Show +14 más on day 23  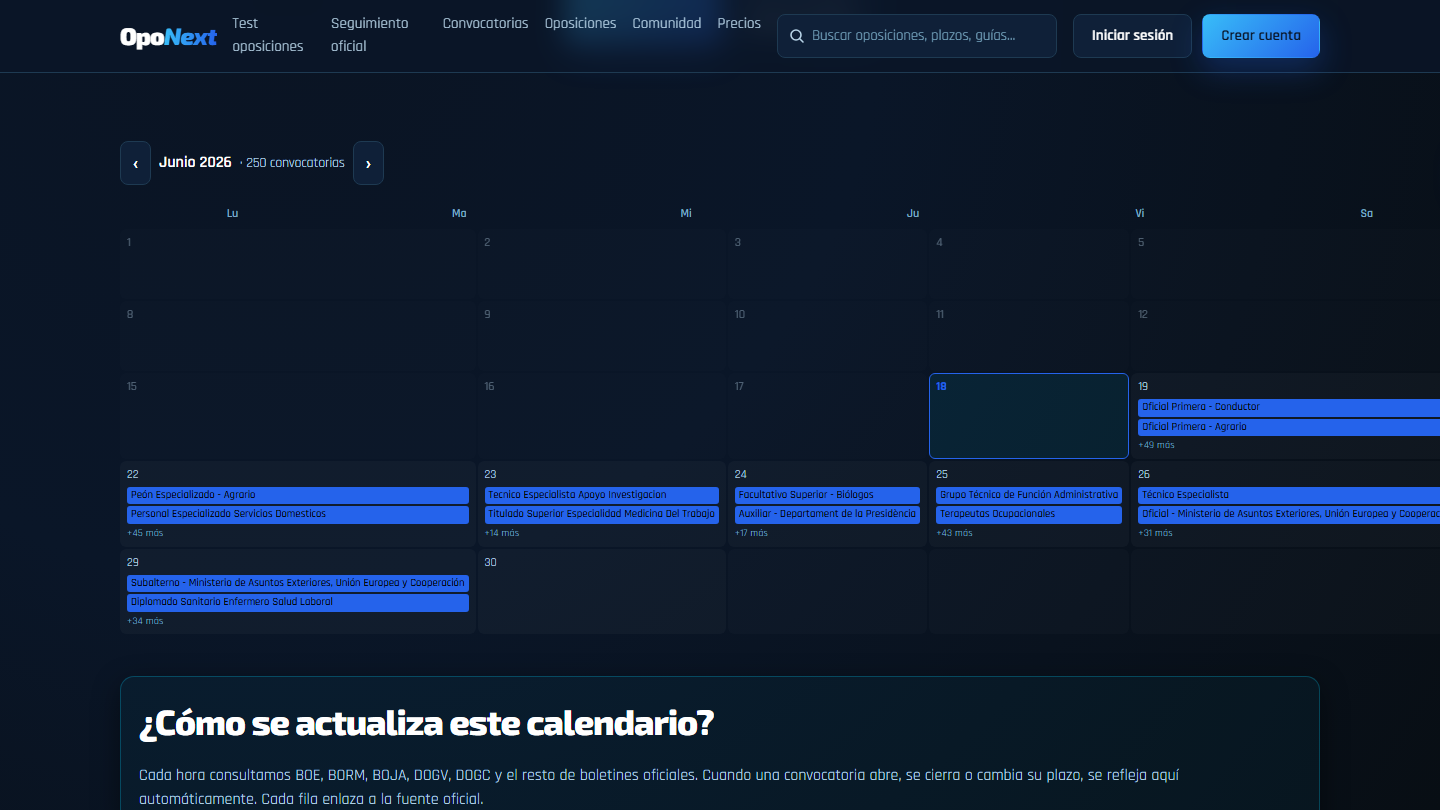(x=502, y=533)
